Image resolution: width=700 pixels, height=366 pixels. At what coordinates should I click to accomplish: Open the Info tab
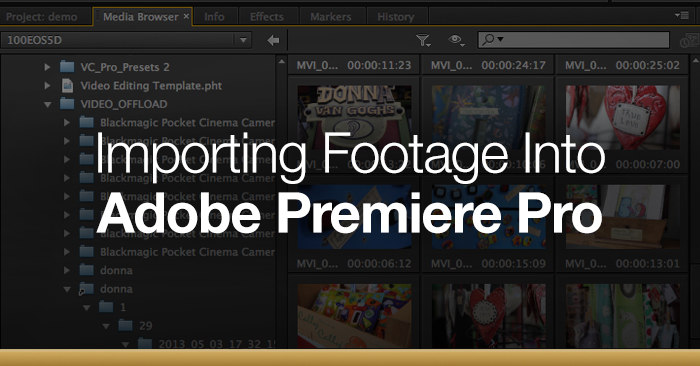pyautogui.click(x=214, y=17)
